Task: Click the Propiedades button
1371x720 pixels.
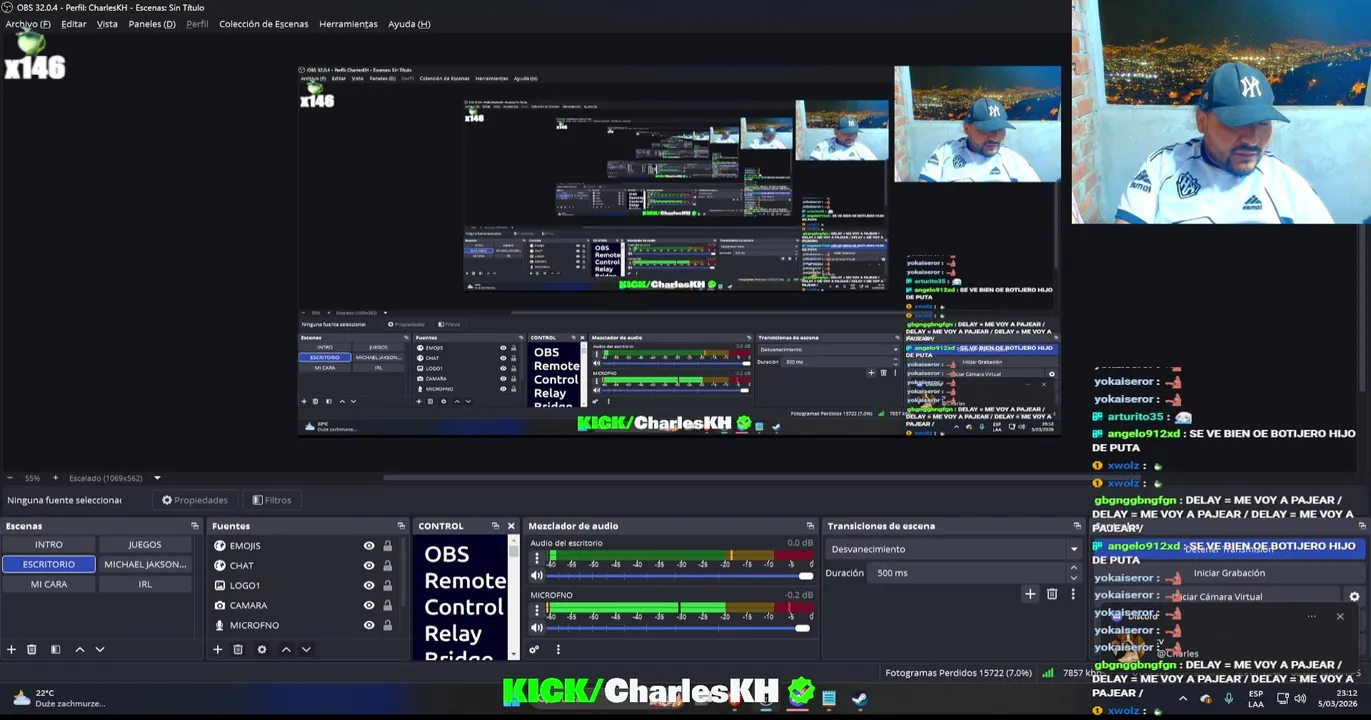Action: (195, 500)
